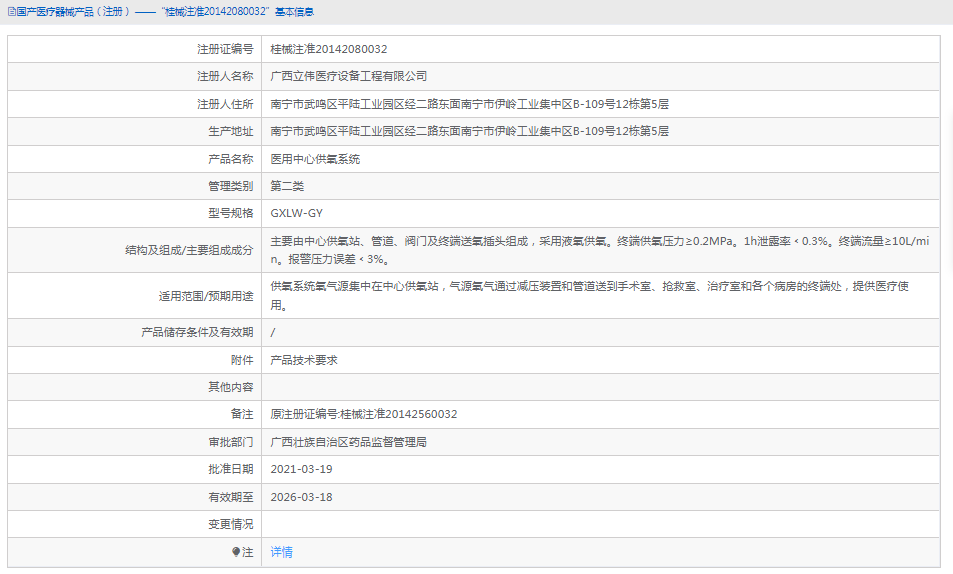Click the 其他内容 row label
953x574 pixels.
[230, 387]
